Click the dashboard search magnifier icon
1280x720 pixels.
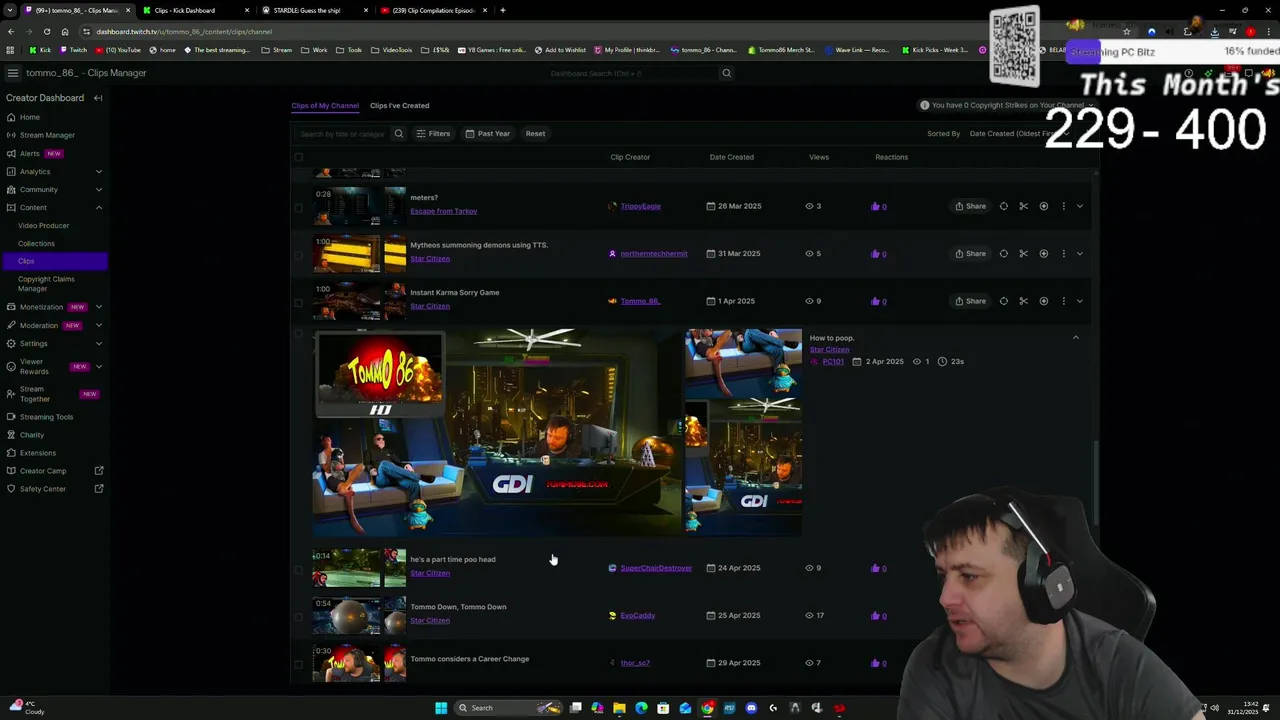pos(726,73)
